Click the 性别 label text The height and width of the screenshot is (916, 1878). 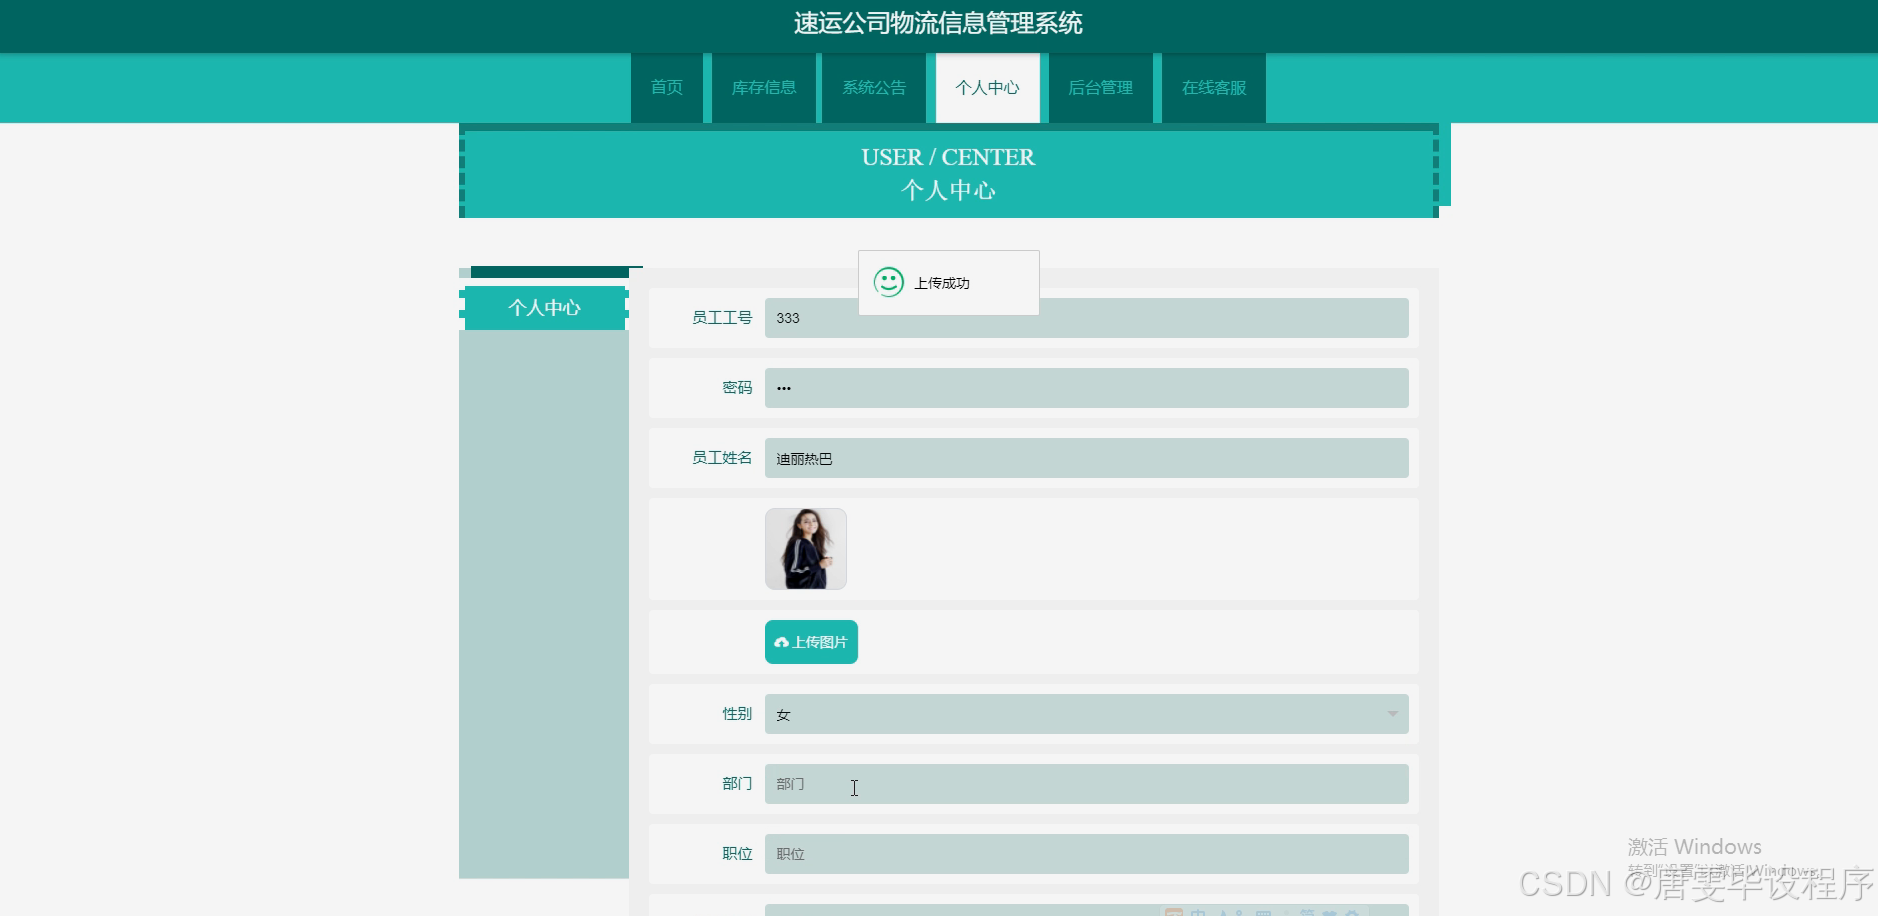click(x=737, y=714)
